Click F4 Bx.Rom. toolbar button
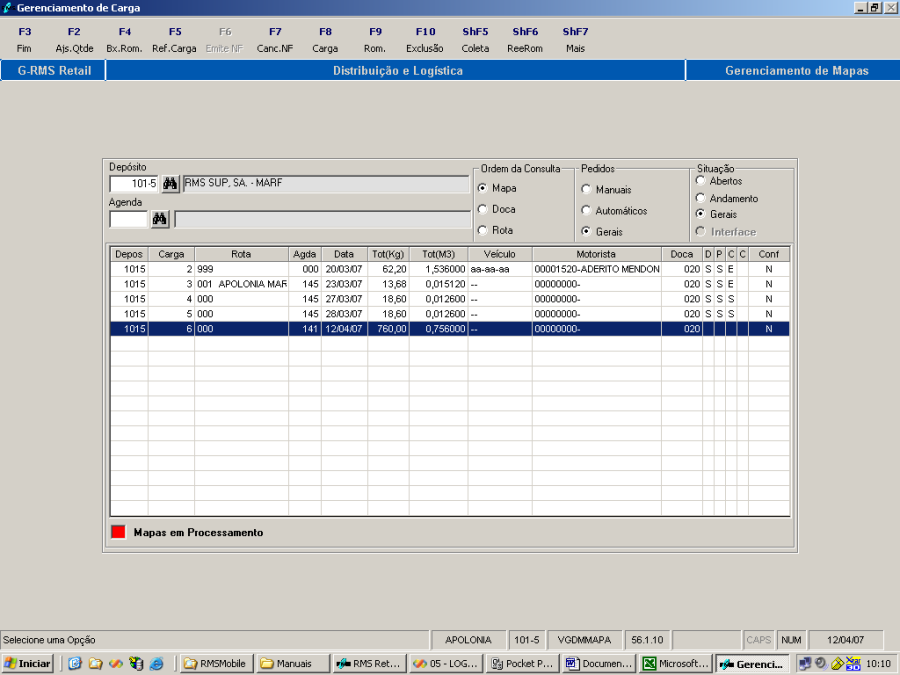 [x=125, y=40]
